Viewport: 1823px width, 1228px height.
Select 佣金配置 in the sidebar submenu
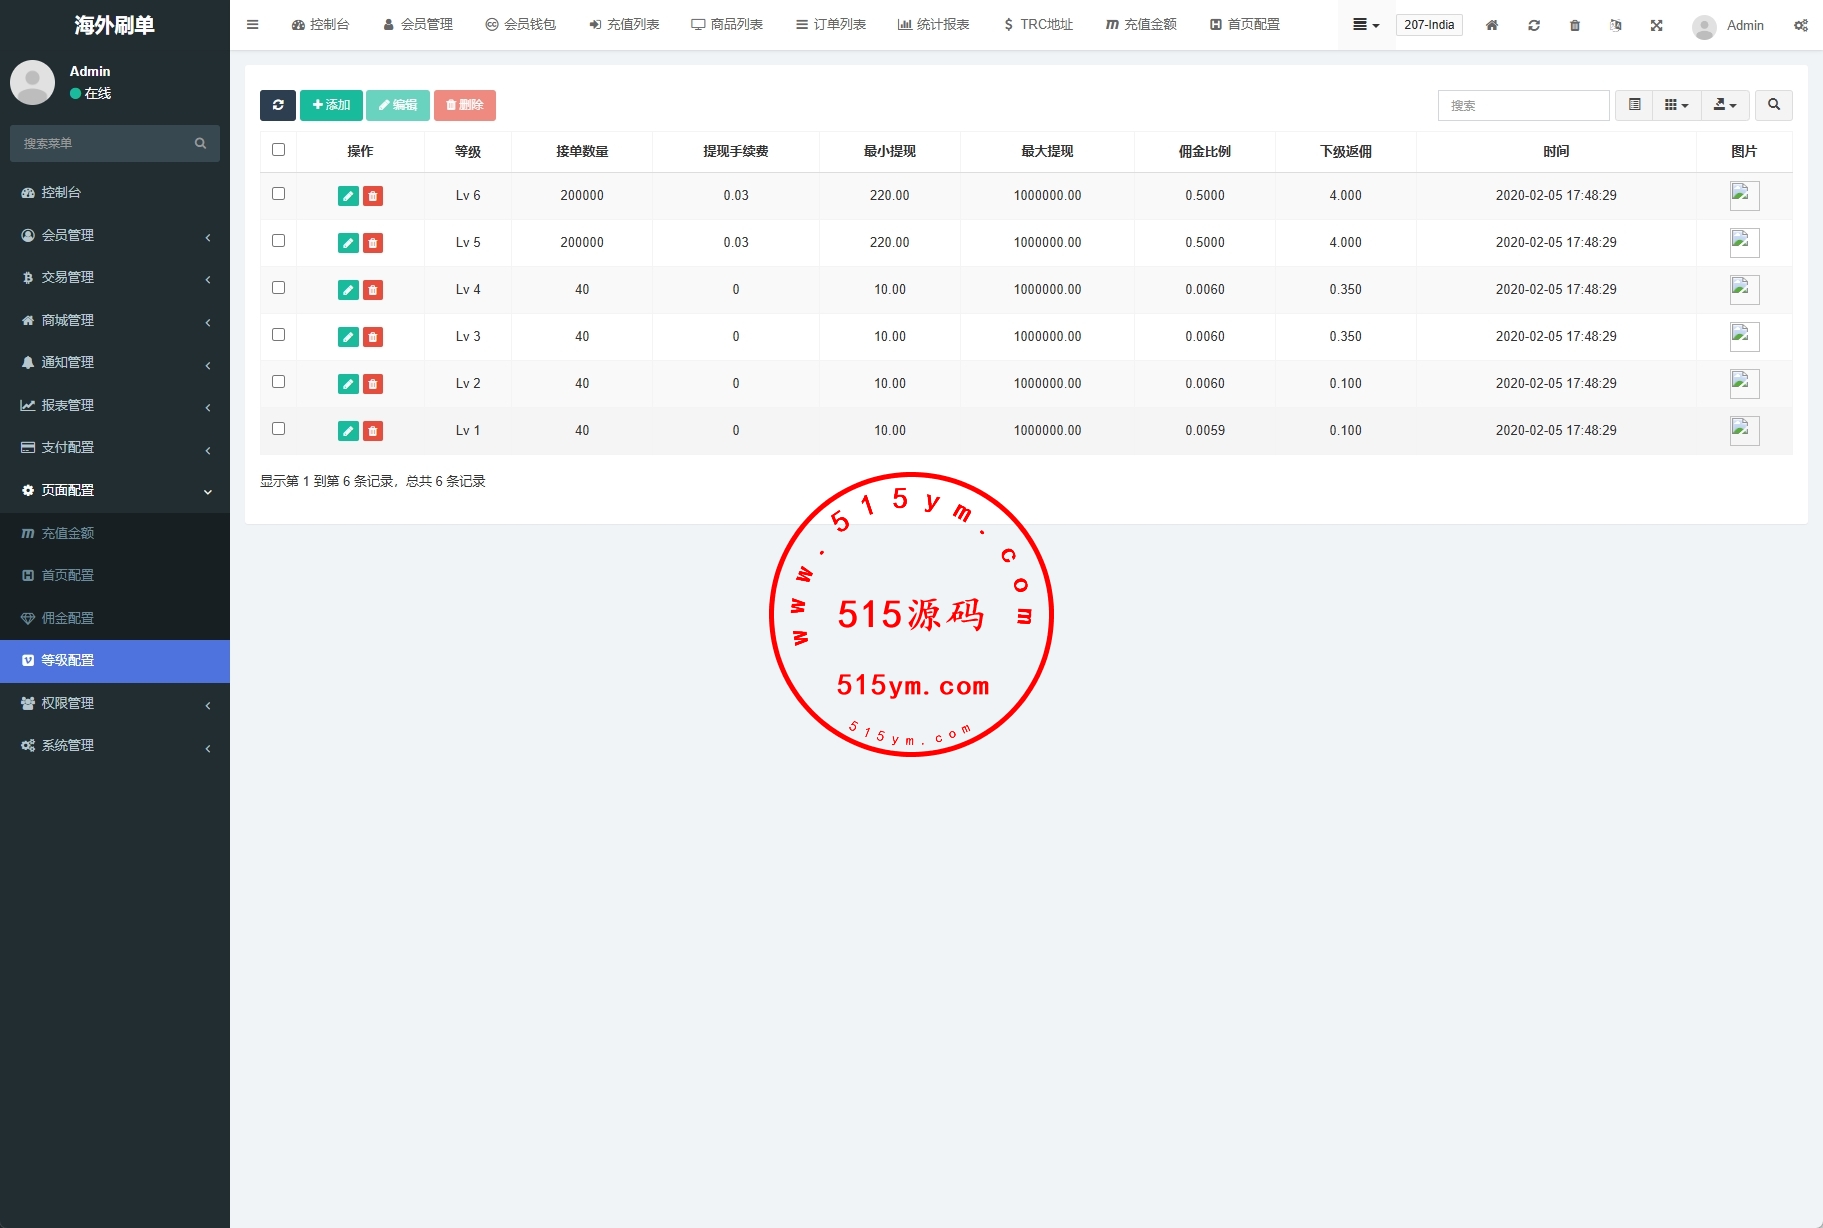pyautogui.click(x=68, y=618)
